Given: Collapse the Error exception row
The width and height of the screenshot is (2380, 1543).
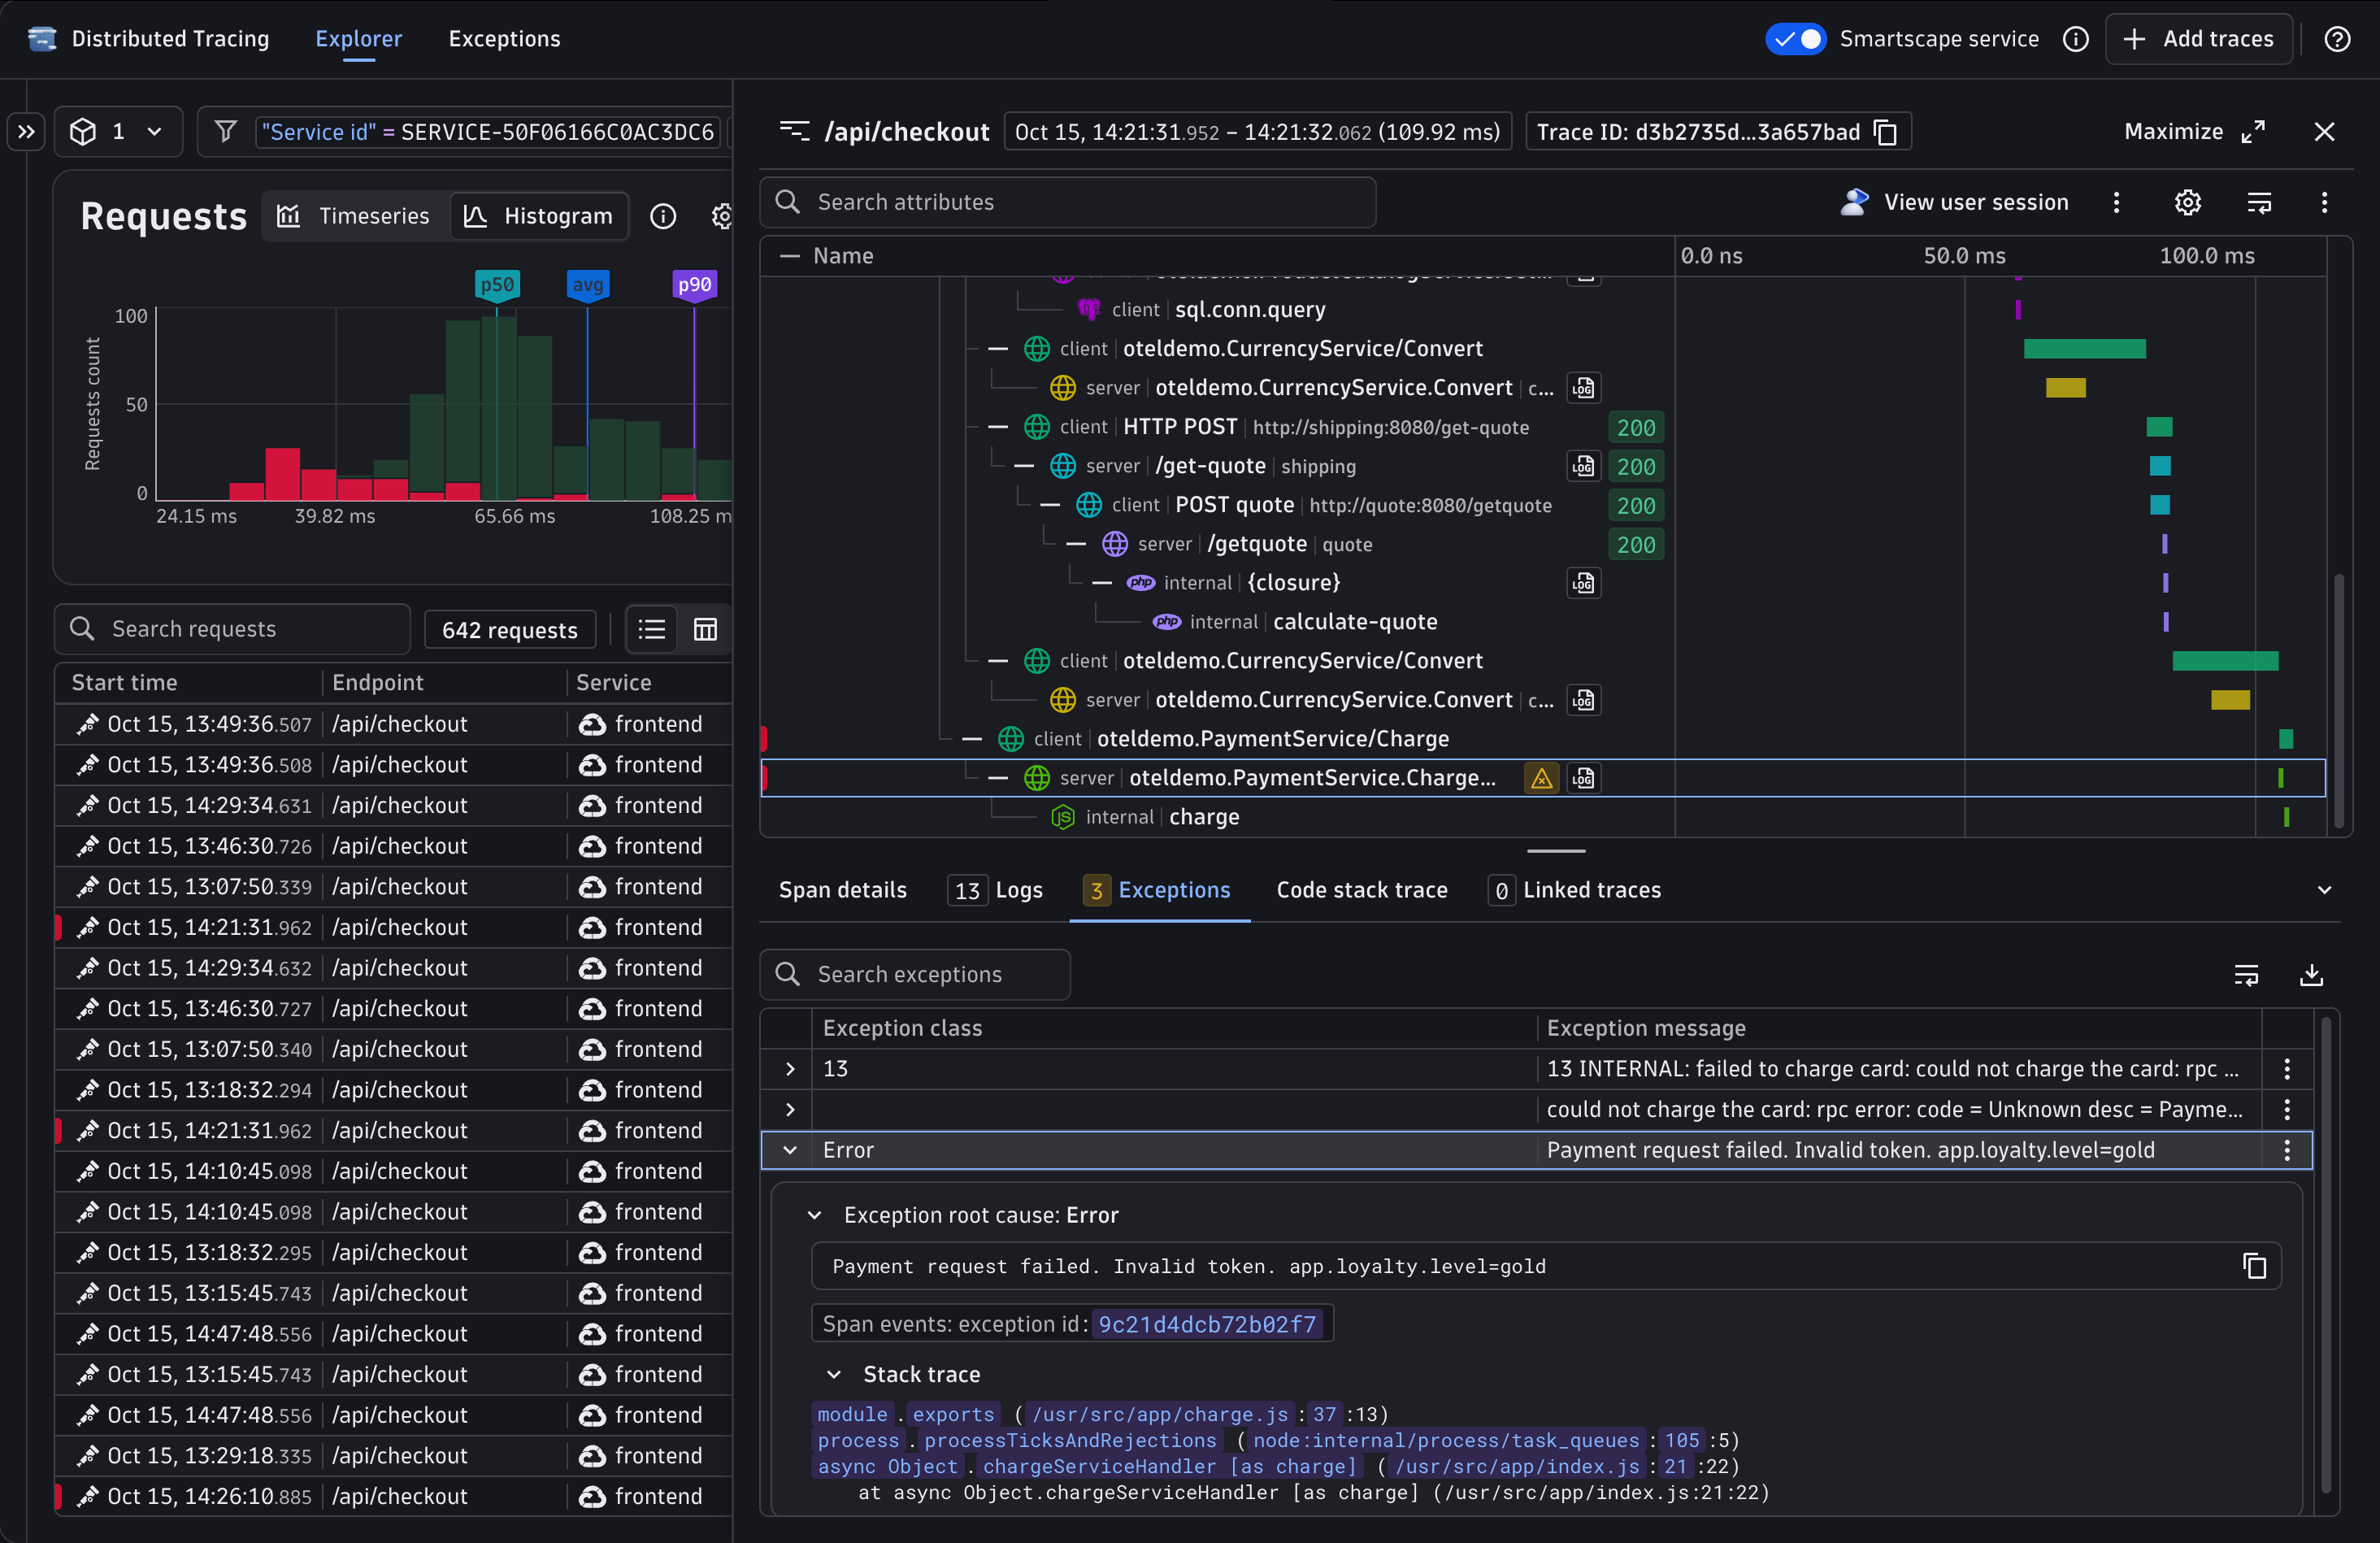Looking at the screenshot, I should coord(790,1150).
